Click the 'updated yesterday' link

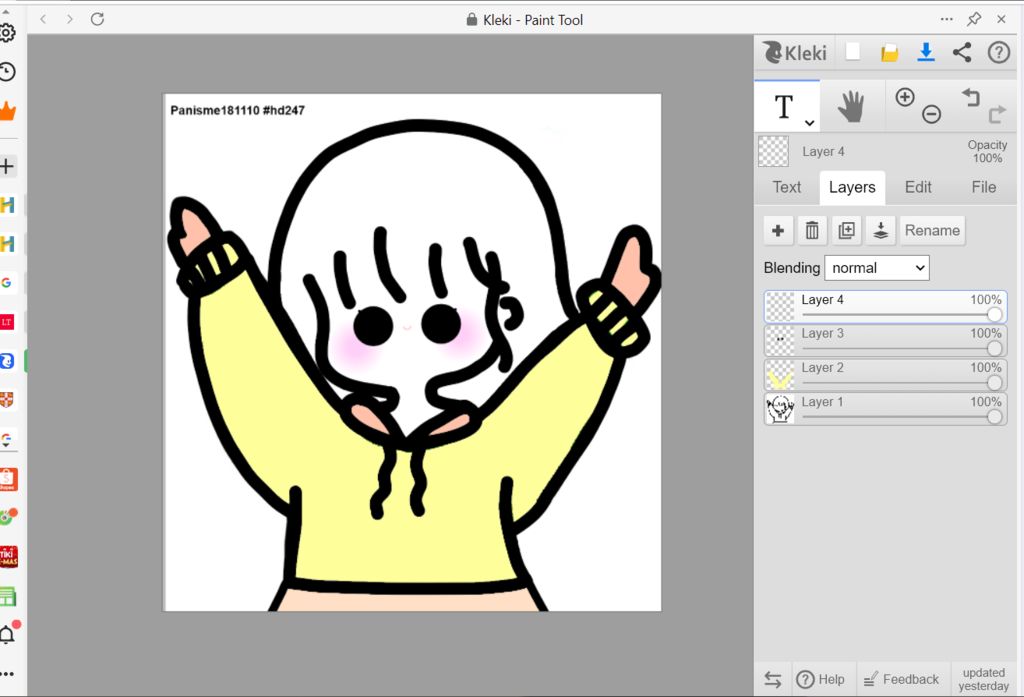(x=984, y=679)
